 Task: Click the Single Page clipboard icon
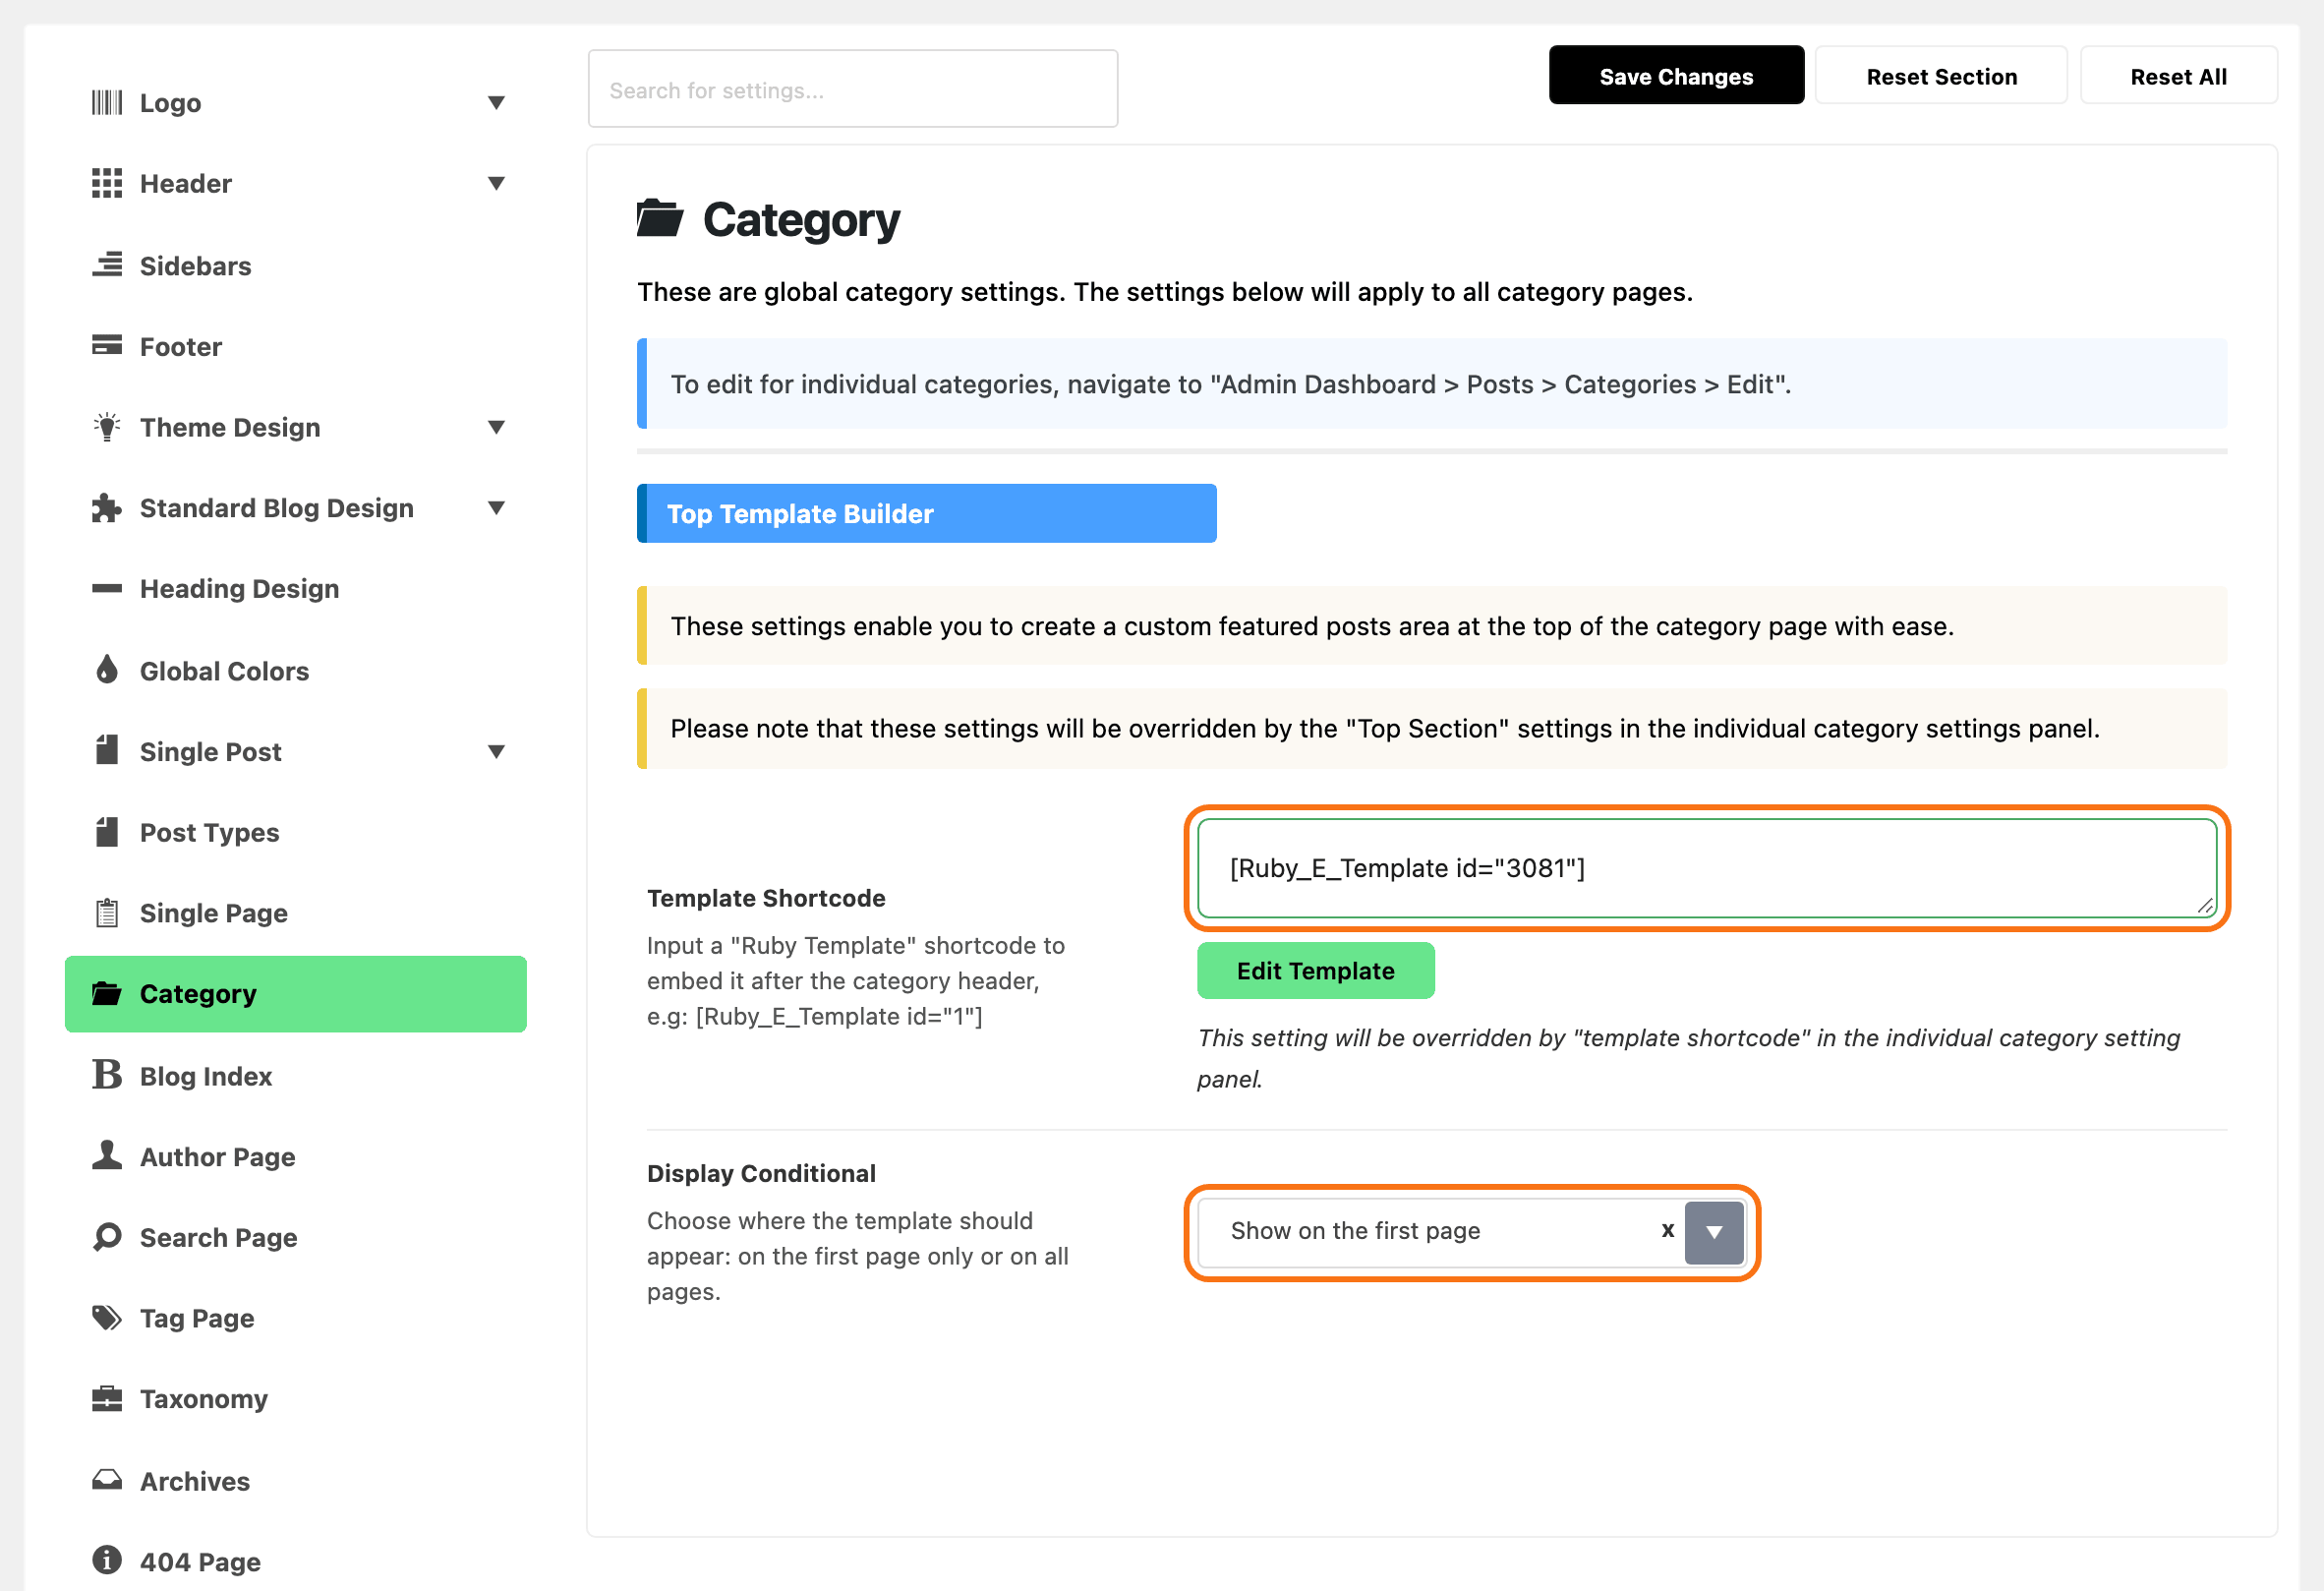point(107,913)
